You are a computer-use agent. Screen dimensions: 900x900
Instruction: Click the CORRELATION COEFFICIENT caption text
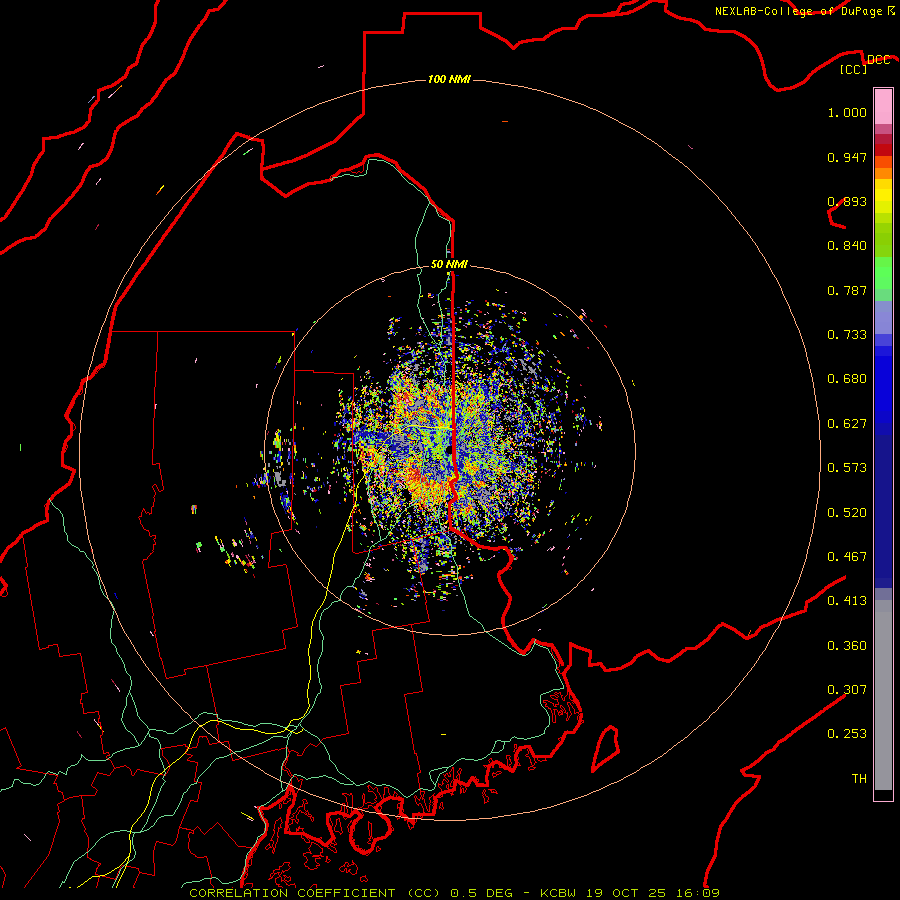click(x=292, y=893)
